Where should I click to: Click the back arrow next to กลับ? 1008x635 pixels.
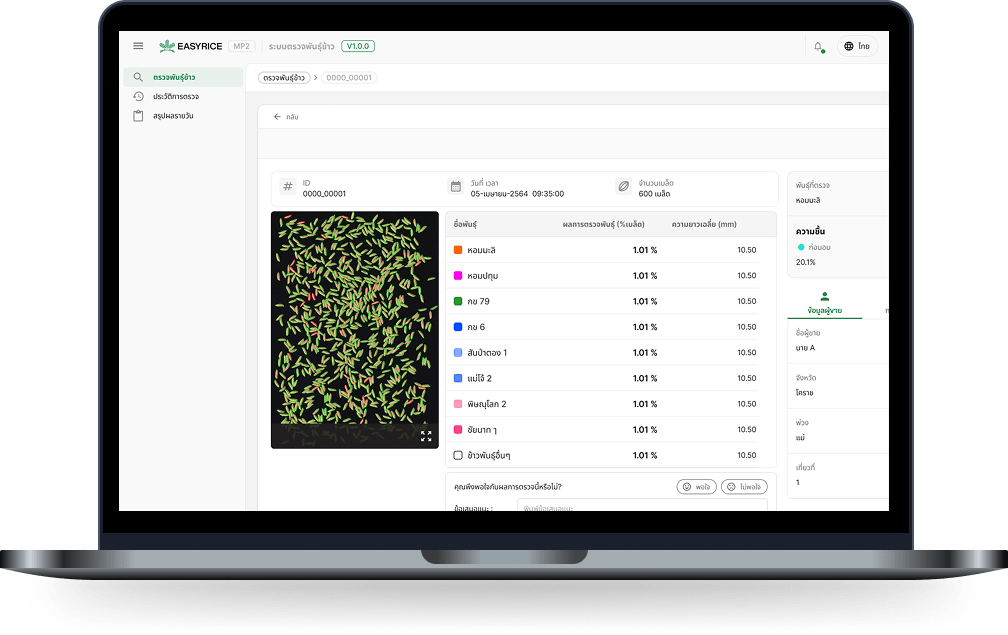point(277,117)
